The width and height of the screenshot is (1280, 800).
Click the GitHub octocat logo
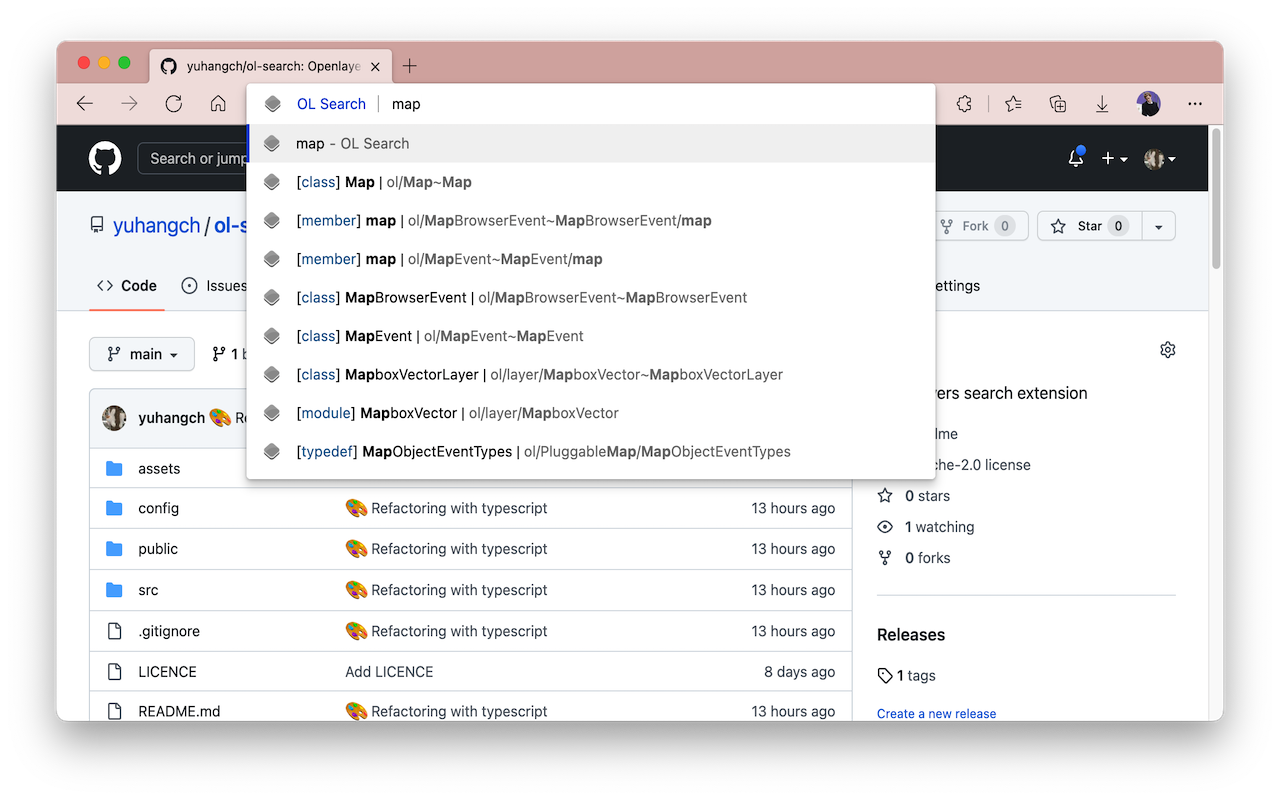click(105, 158)
